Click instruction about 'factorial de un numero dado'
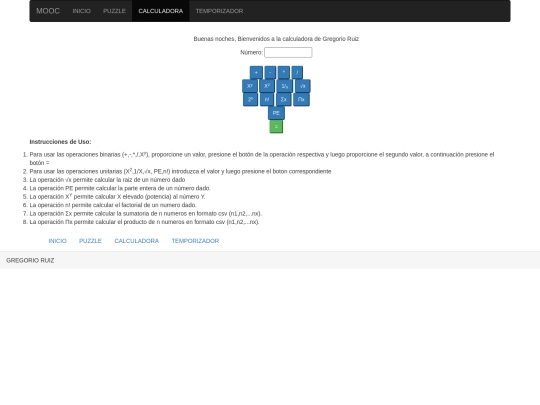Image resolution: width=540 pixels, height=405 pixels. (x=113, y=205)
